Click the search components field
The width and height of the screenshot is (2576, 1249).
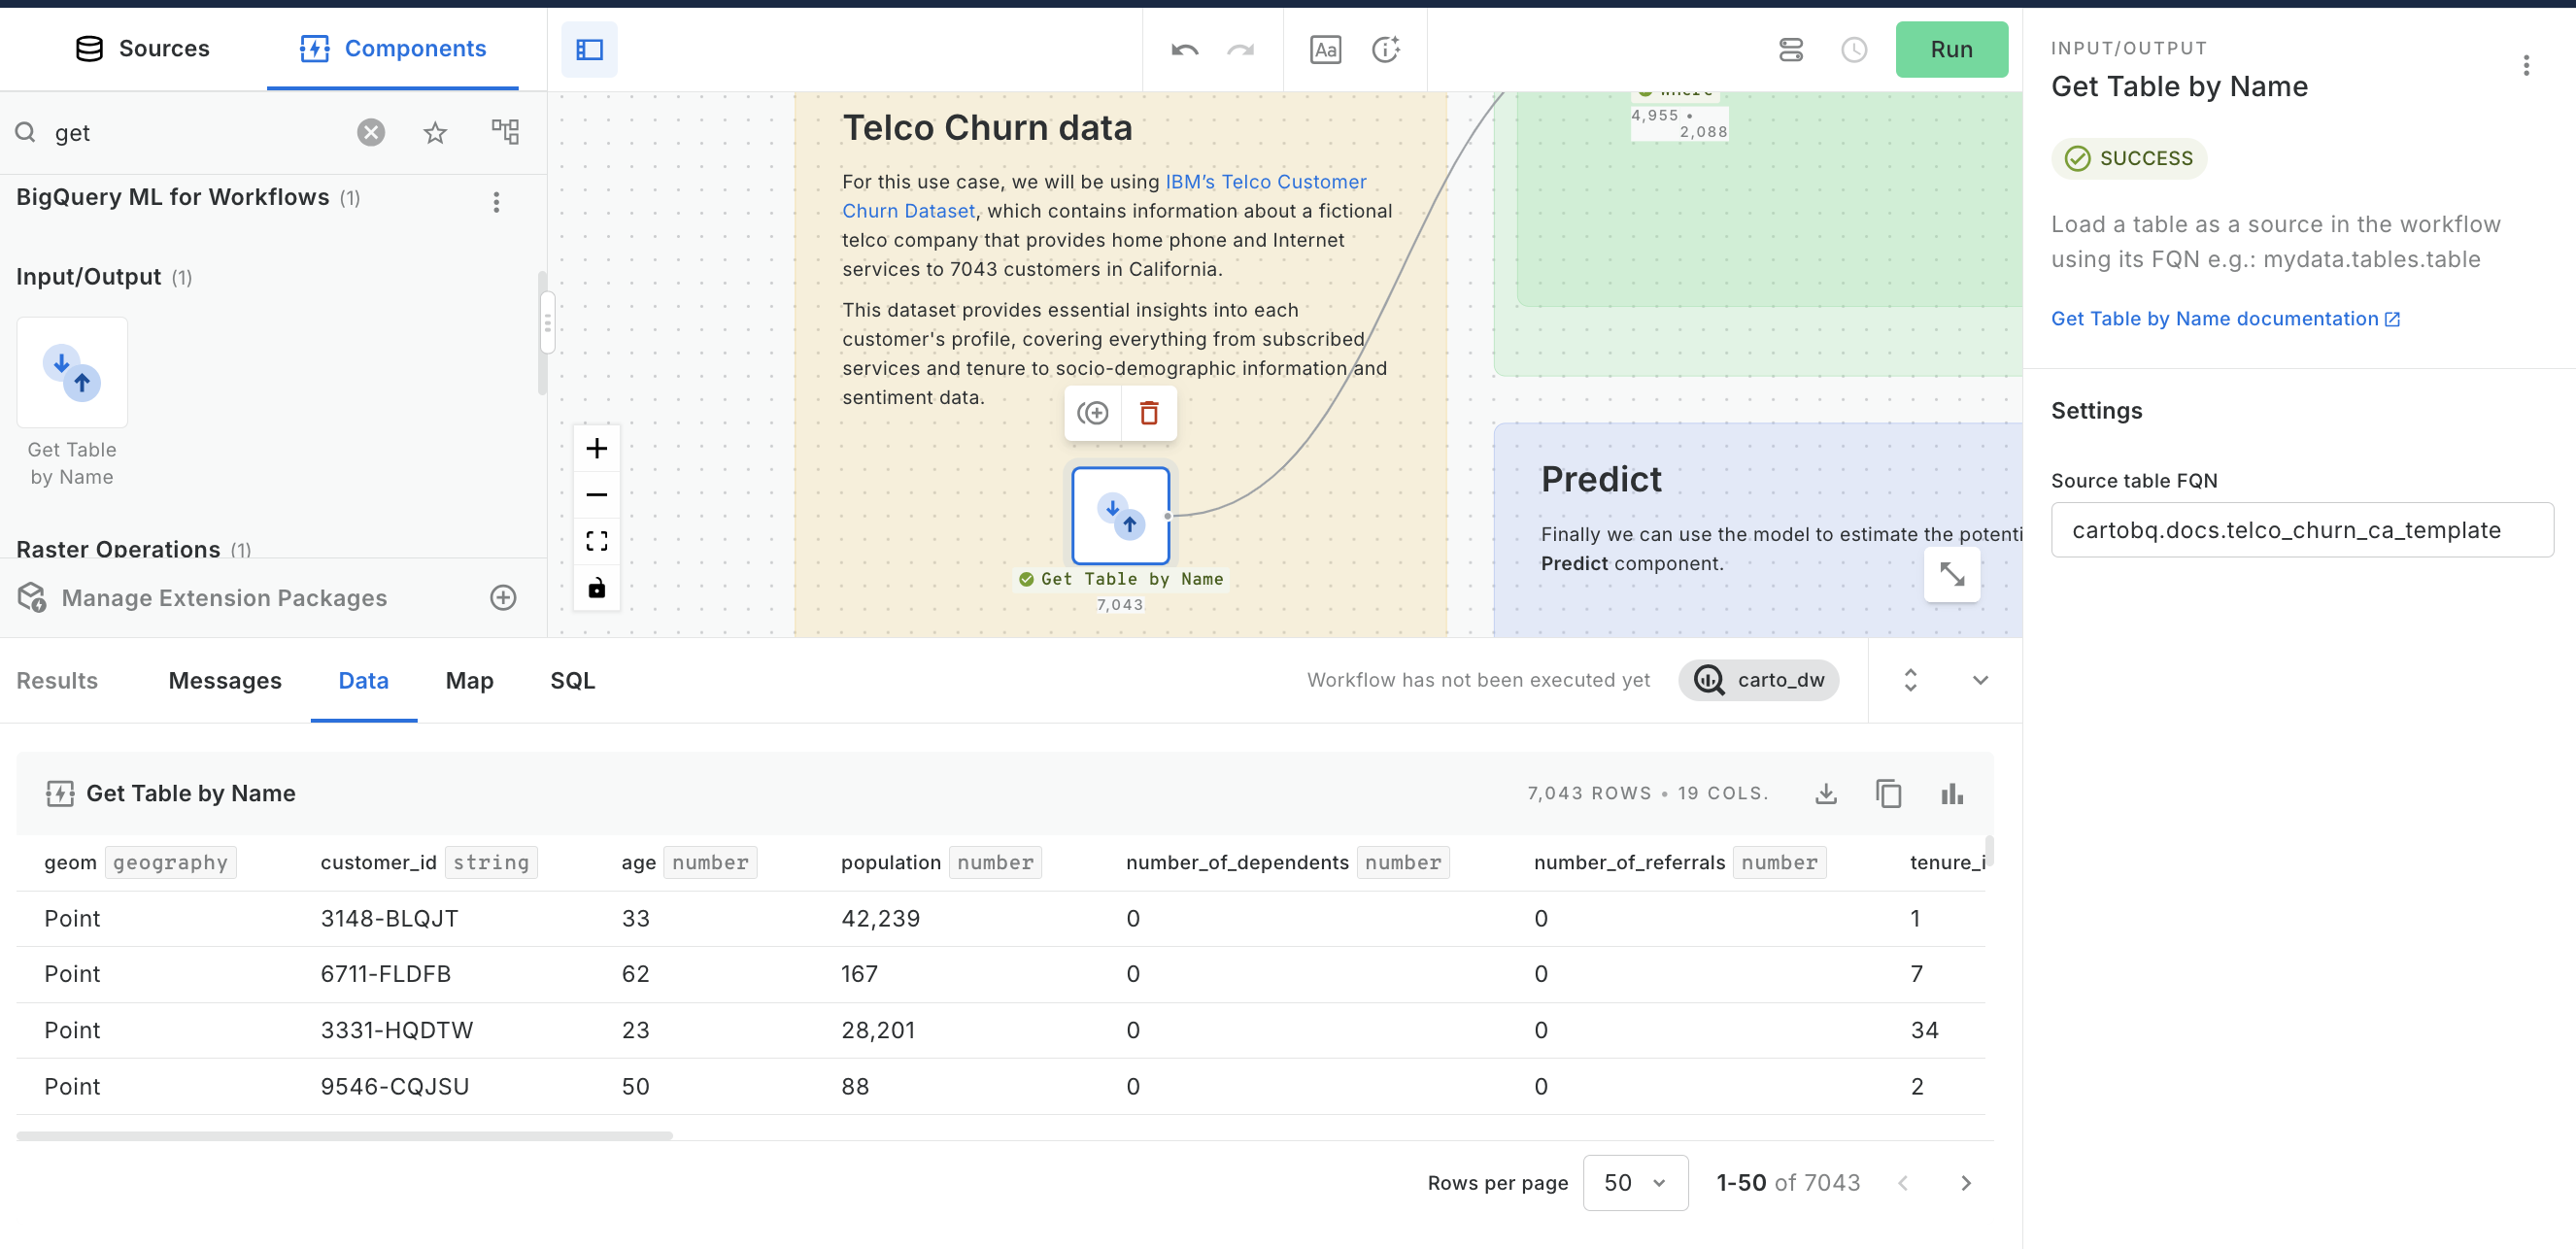pos(196,132)
